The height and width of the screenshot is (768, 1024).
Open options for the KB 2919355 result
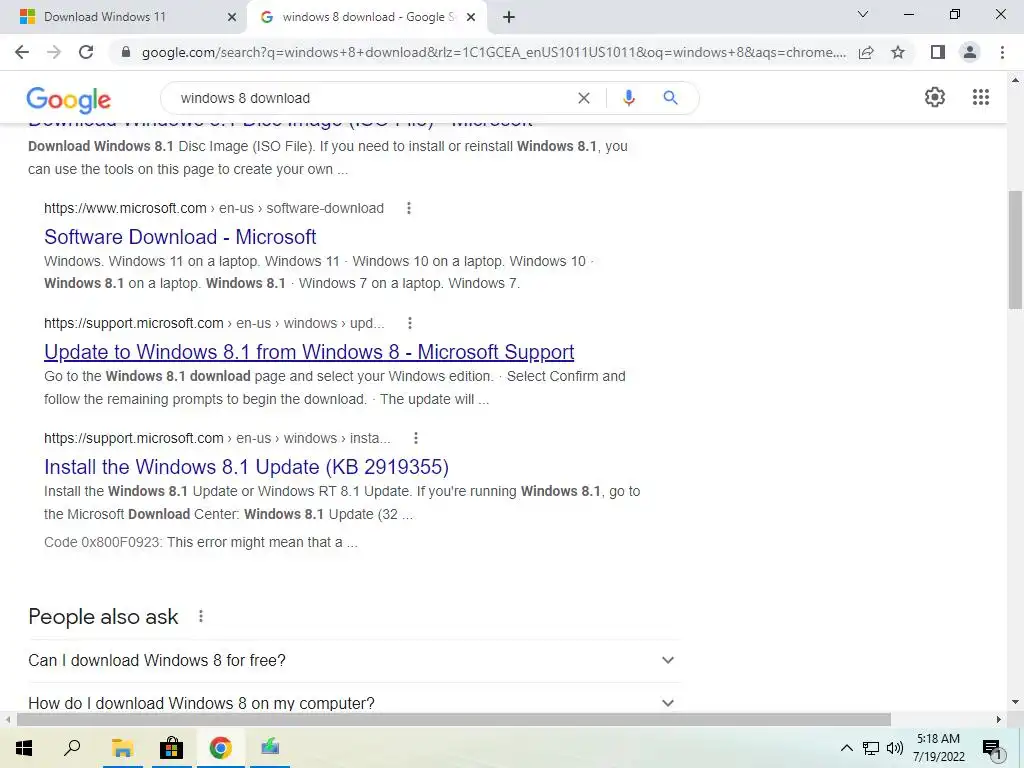point(415,438)
